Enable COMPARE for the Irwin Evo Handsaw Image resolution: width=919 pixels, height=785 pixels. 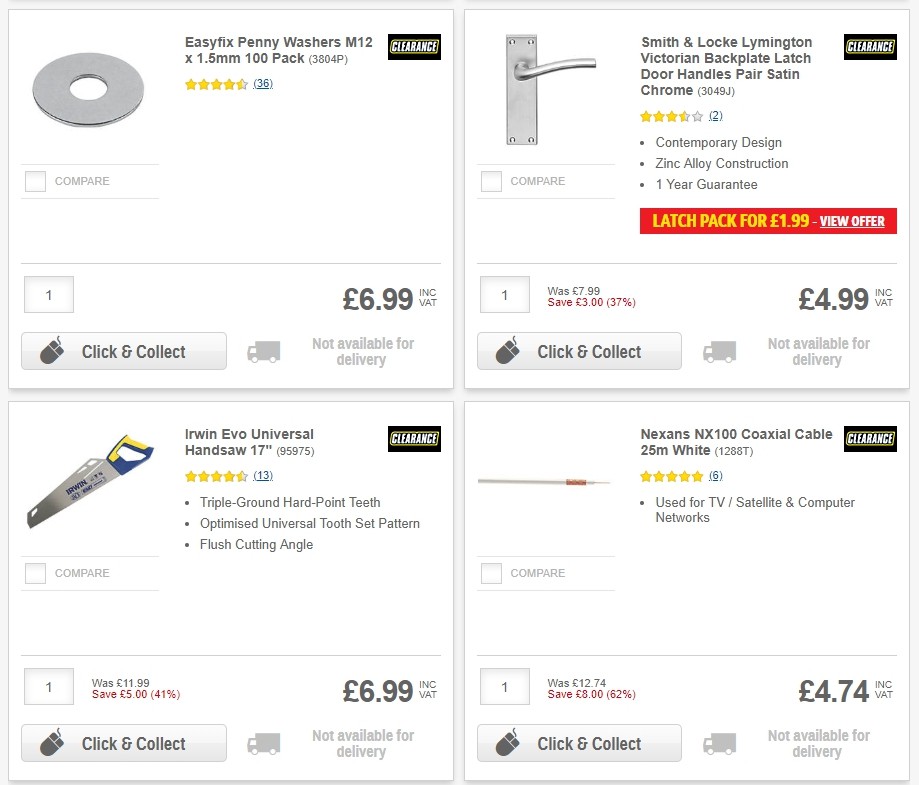click(35, 573)
